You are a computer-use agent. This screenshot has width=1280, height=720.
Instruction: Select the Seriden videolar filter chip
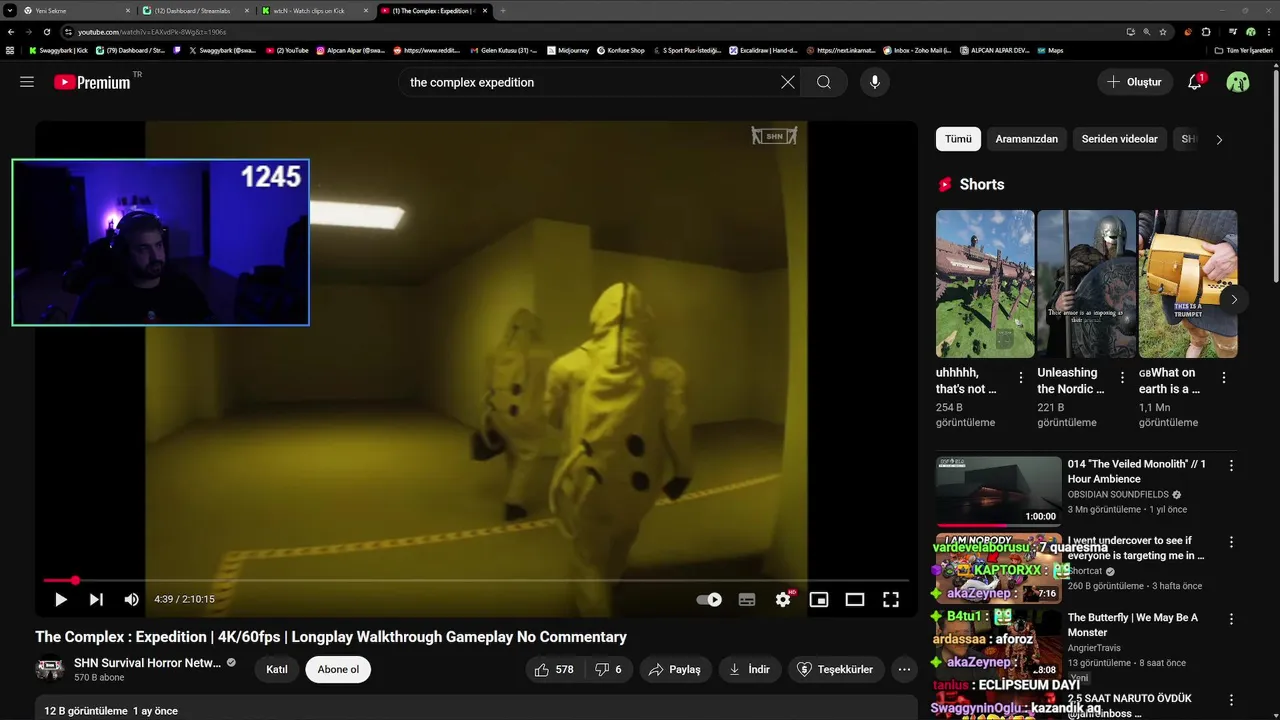(x=1119, y=139)
